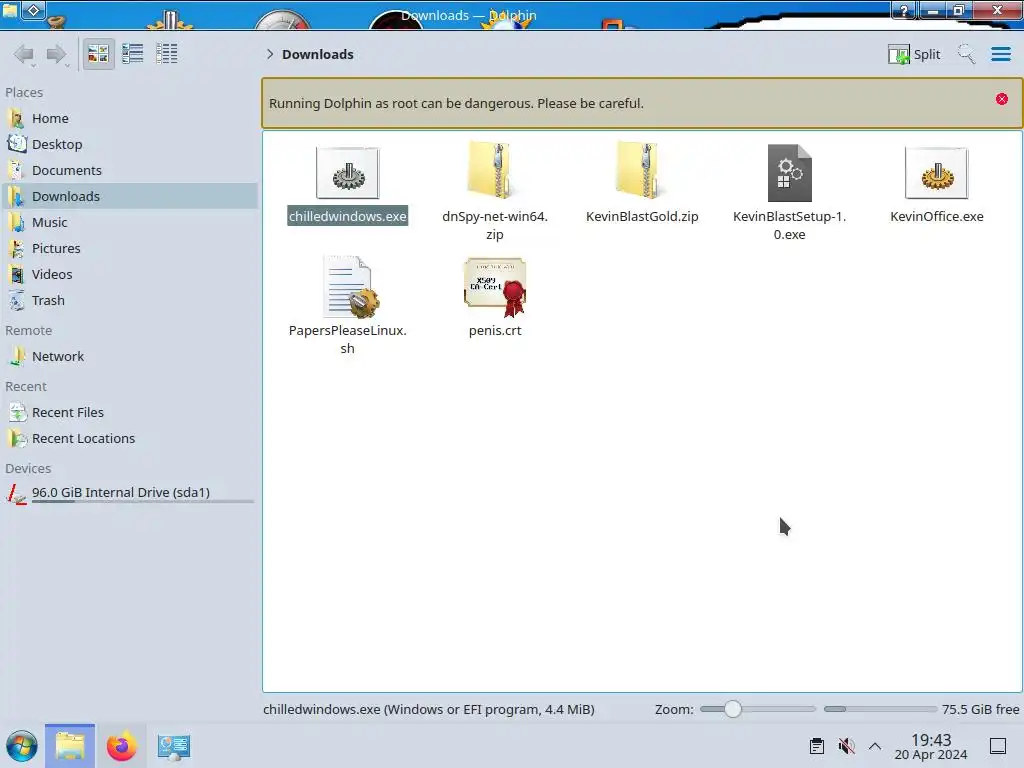Open Split view

(x=914, y=54)
